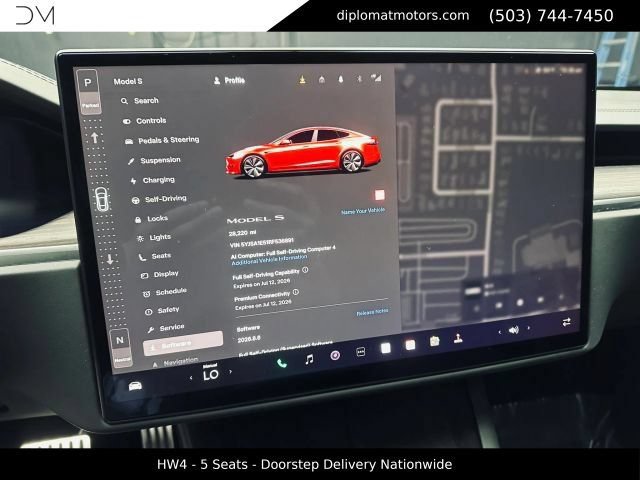Image resolution: width=640 pixels, height=480 pixels.
Task: Open the white square app in the dock
Action: click(385, 348)
